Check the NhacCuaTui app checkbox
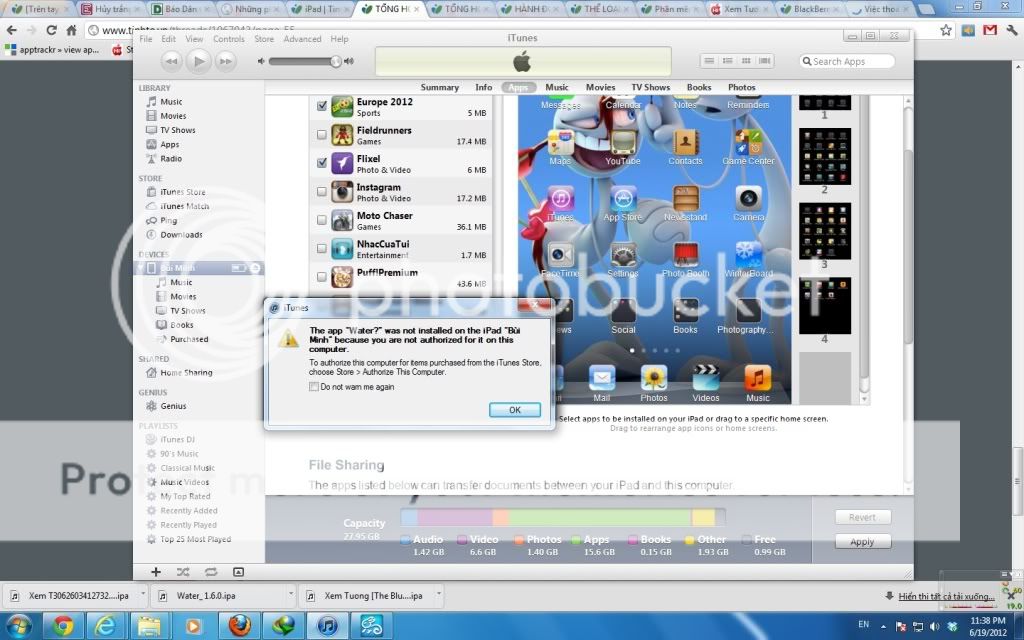Screen dimensions: 1024x640 coord(321,248)
